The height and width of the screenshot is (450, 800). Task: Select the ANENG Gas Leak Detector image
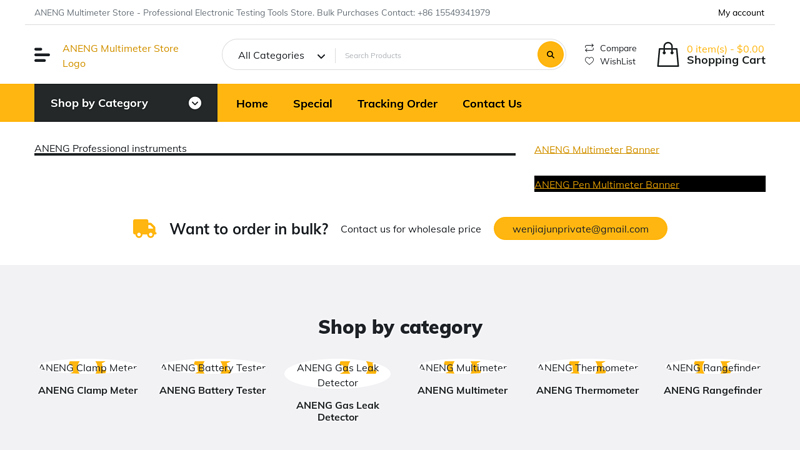point(337,374)
